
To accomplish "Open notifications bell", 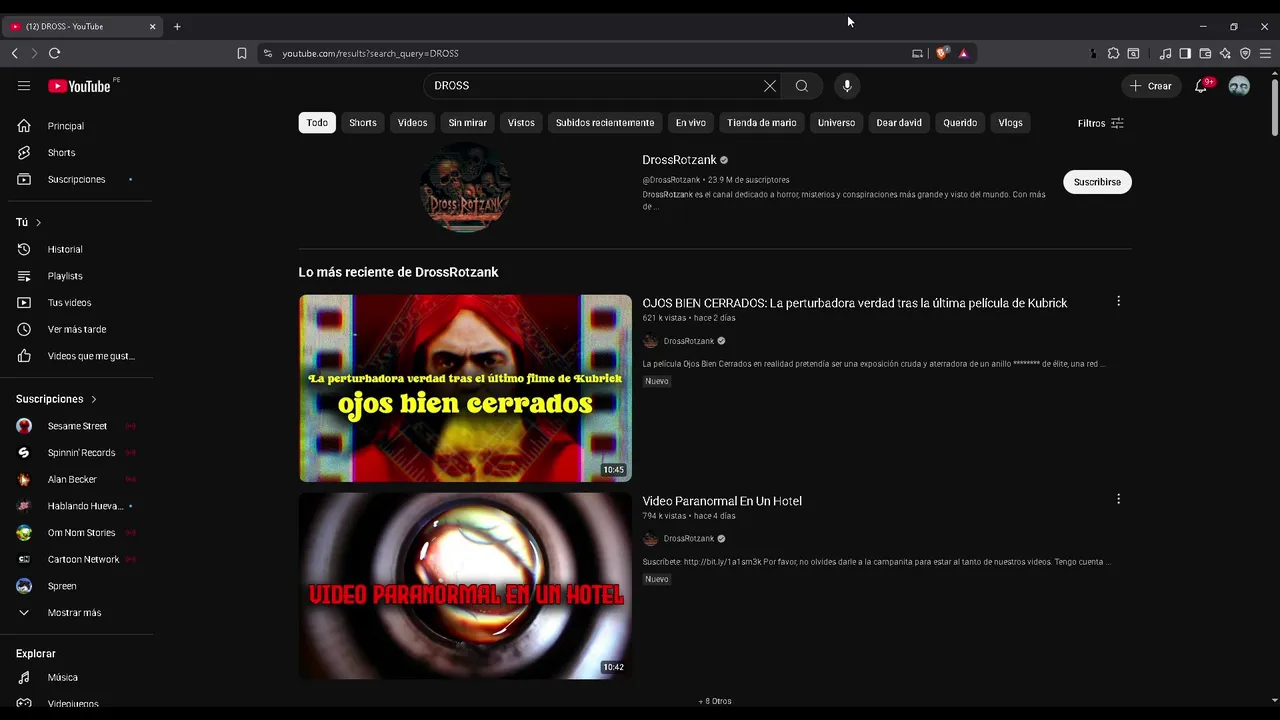I will [x=1201, y=86].
